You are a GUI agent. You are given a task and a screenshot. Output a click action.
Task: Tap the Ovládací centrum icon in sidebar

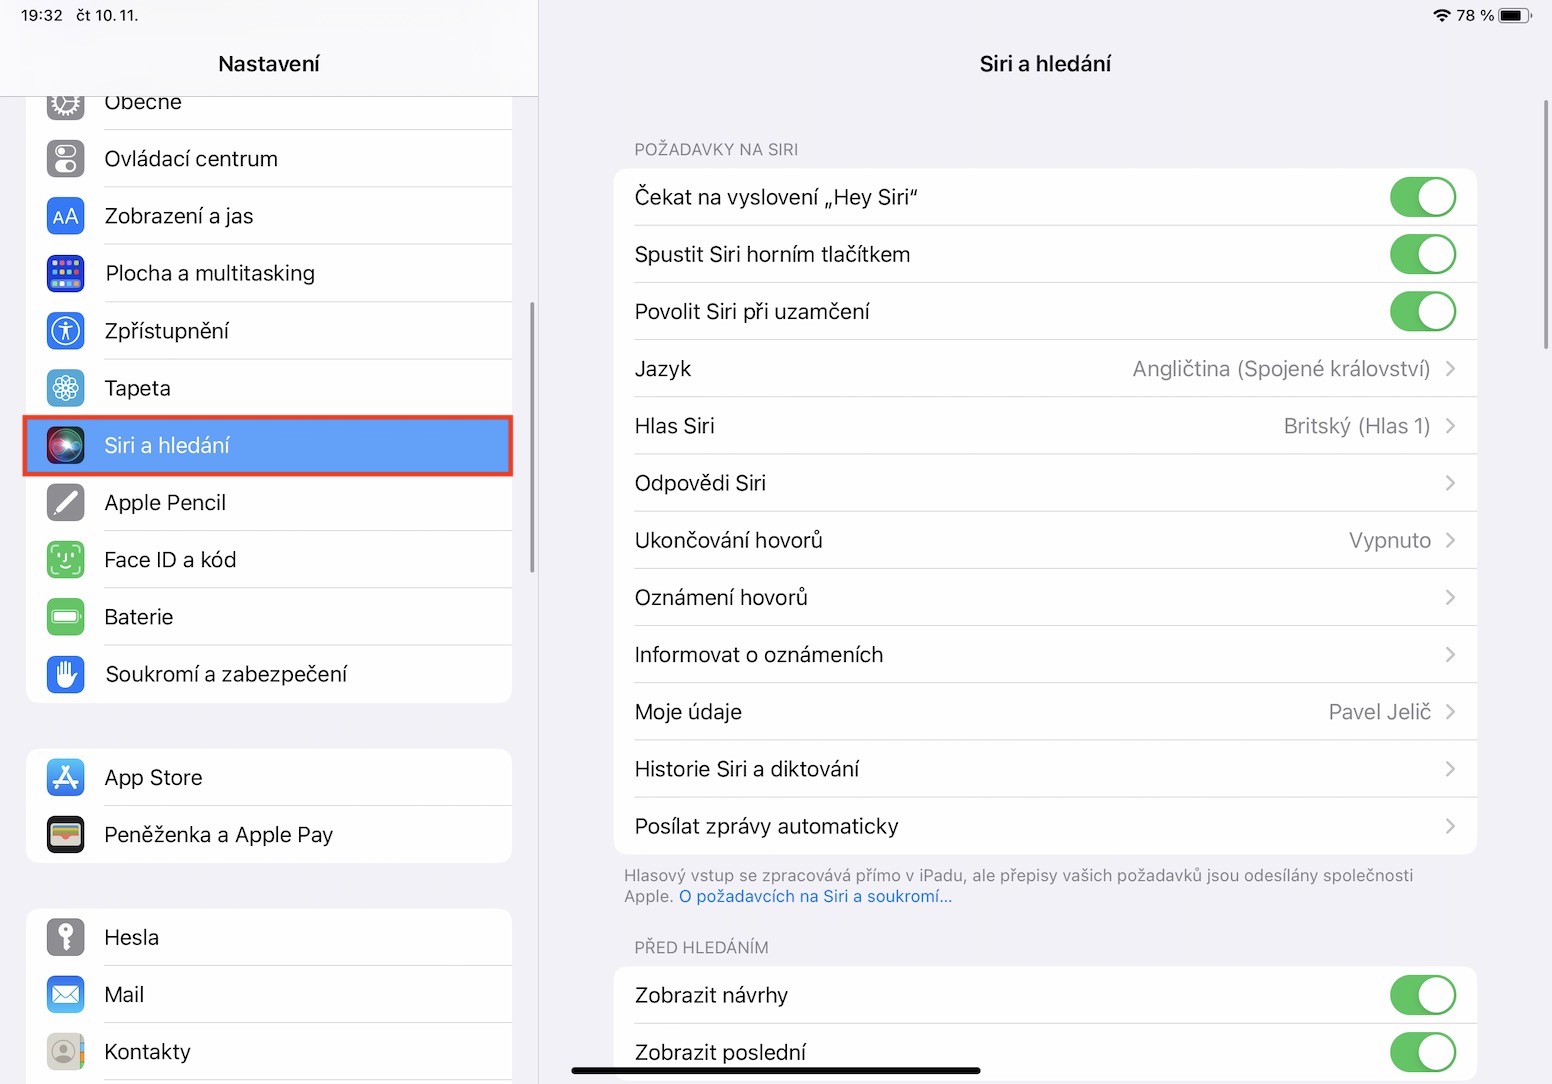coord(66,159)
